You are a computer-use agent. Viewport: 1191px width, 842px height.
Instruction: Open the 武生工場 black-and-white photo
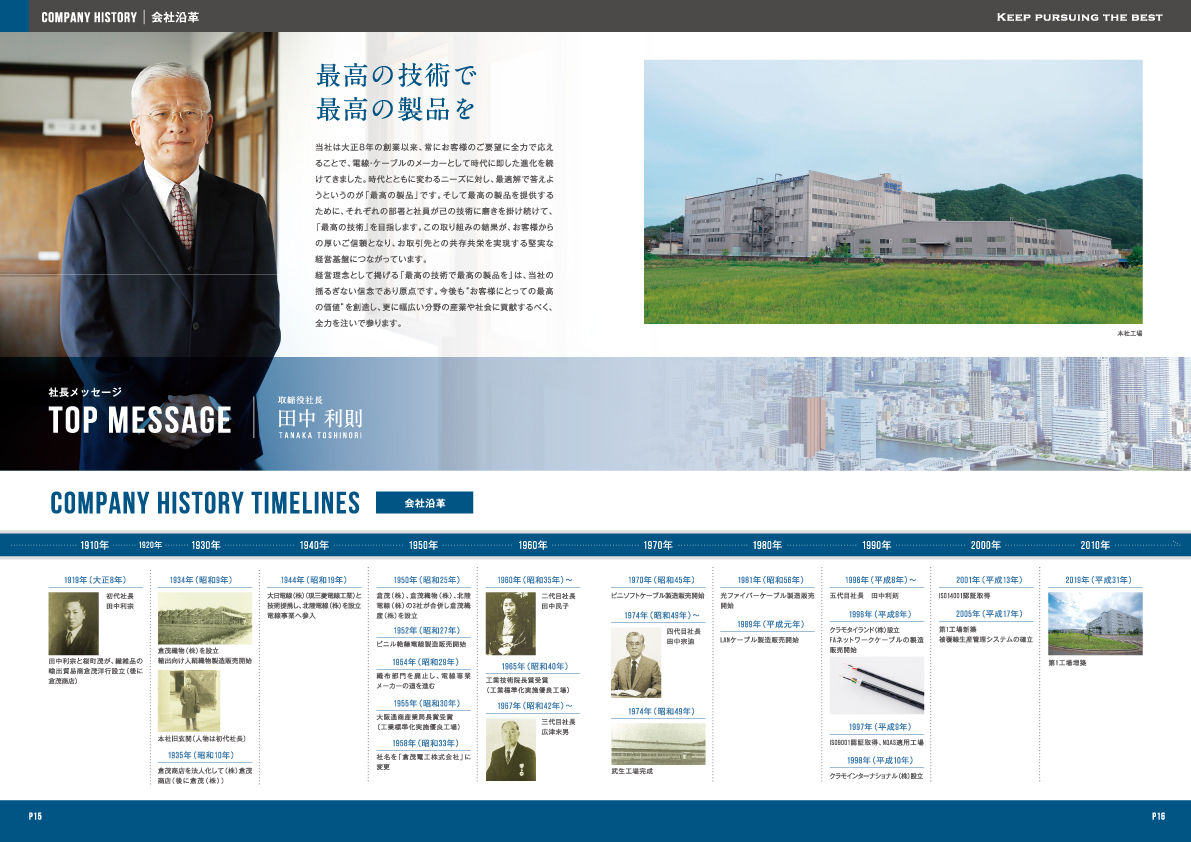[658, 743]
